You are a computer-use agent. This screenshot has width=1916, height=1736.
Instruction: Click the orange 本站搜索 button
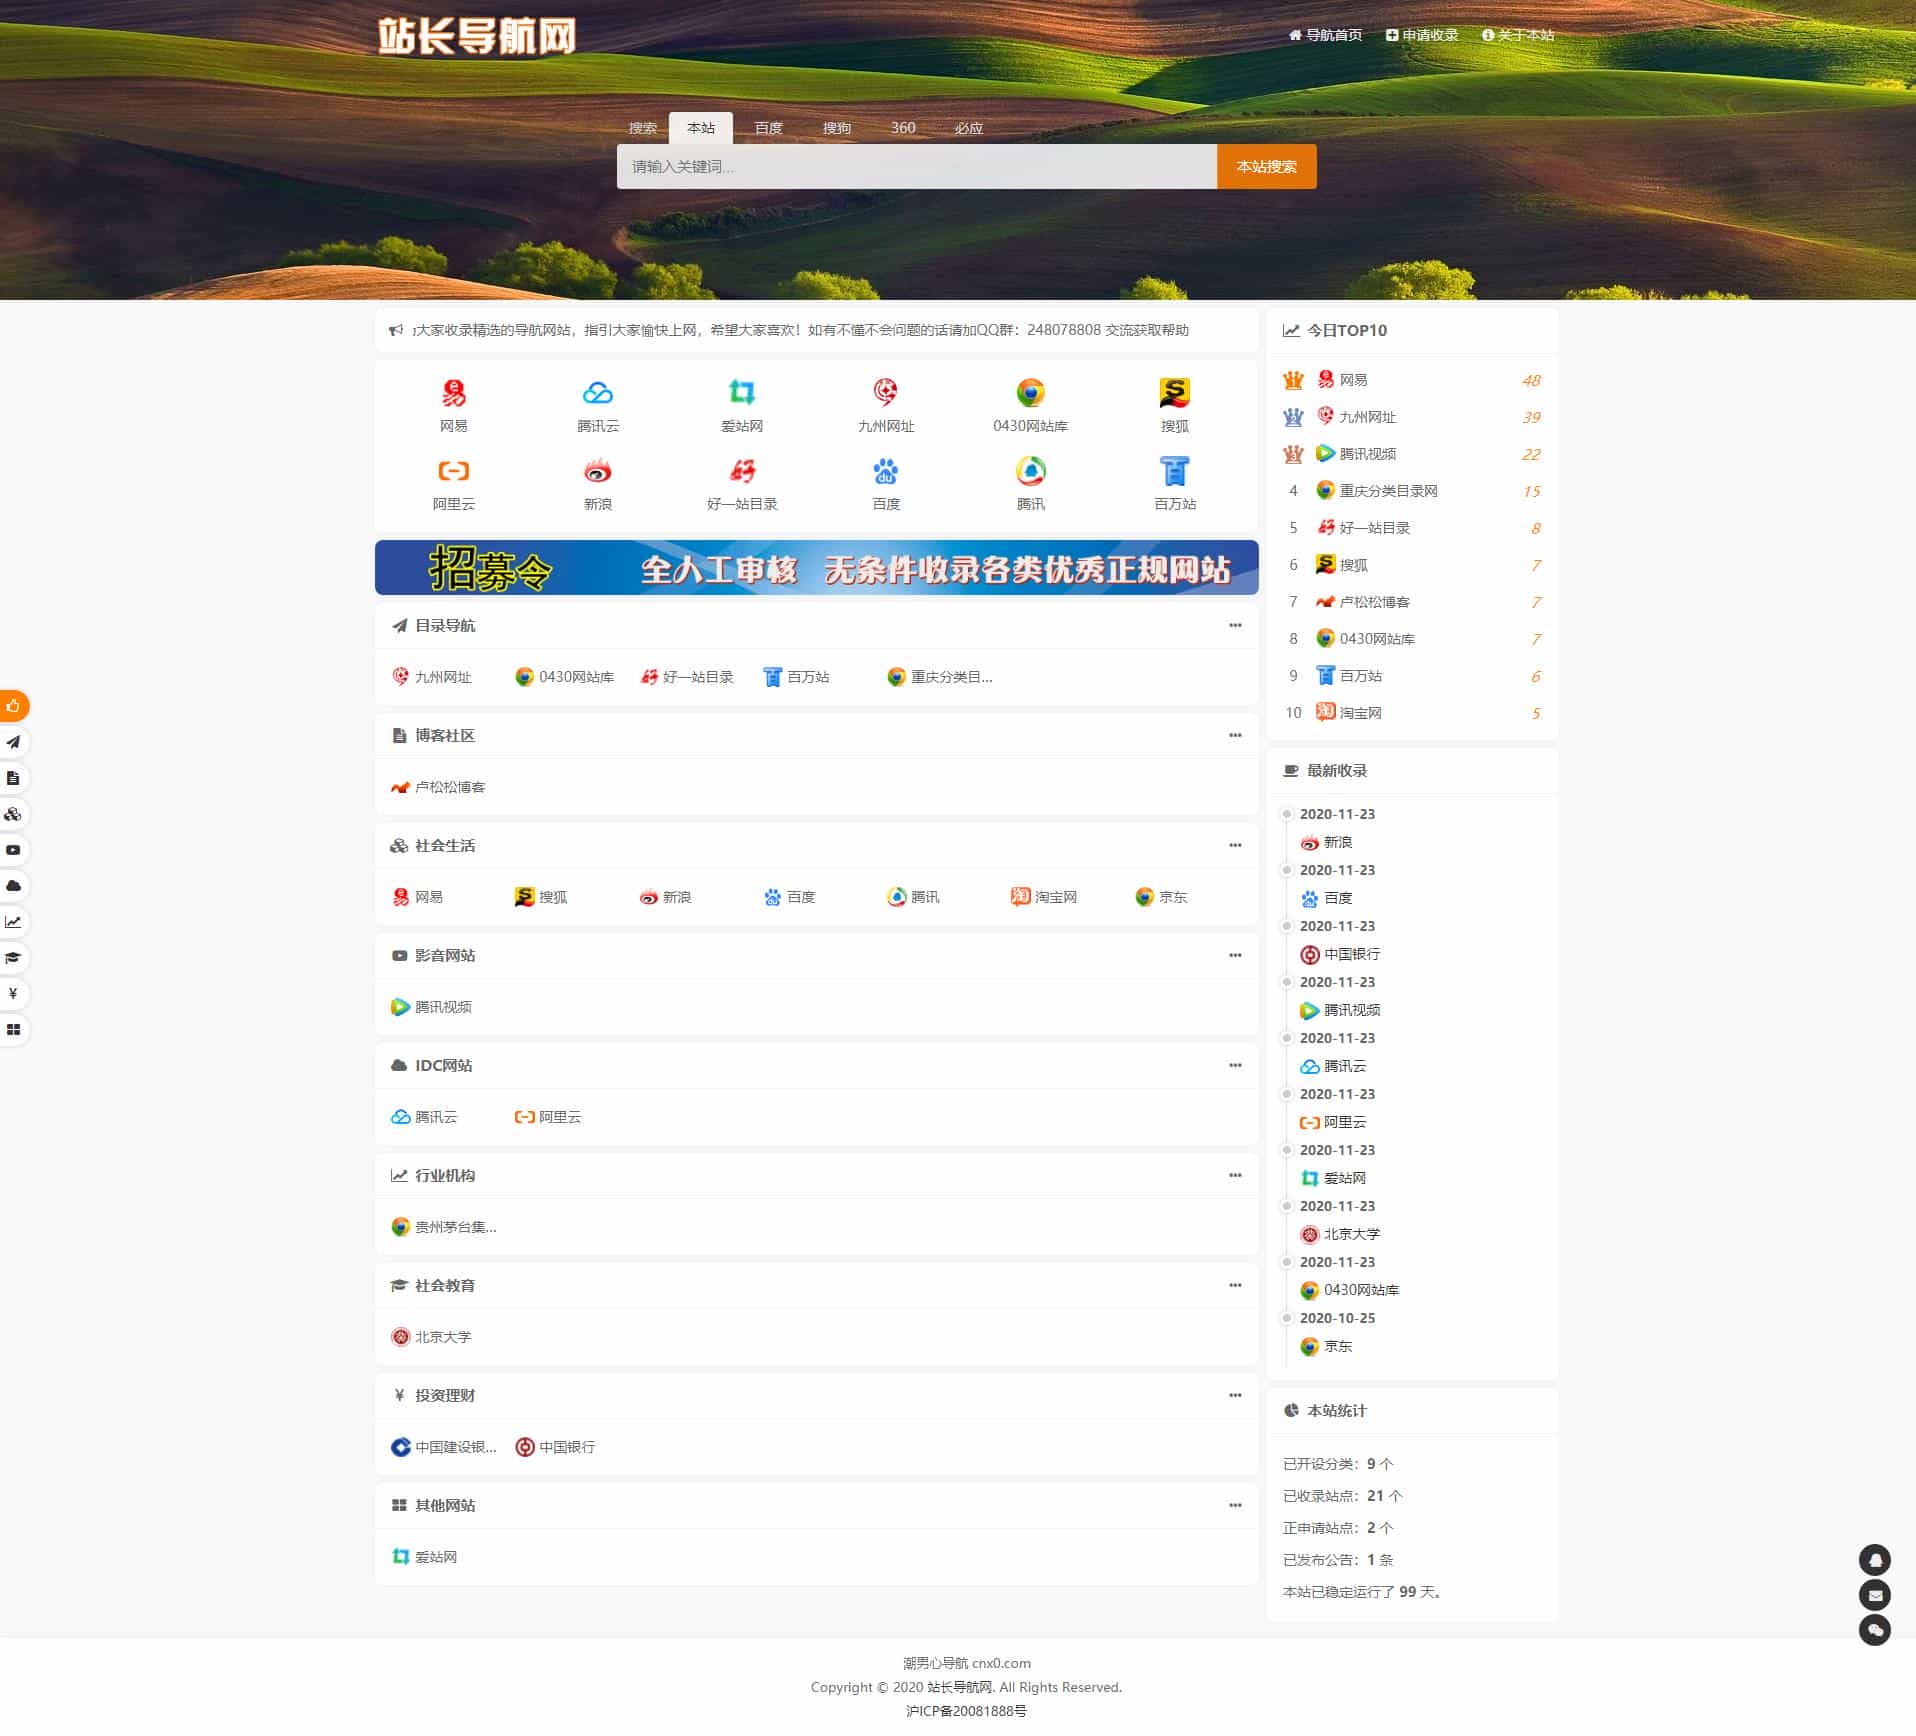pyautogui.click(x=1266, y=166)
